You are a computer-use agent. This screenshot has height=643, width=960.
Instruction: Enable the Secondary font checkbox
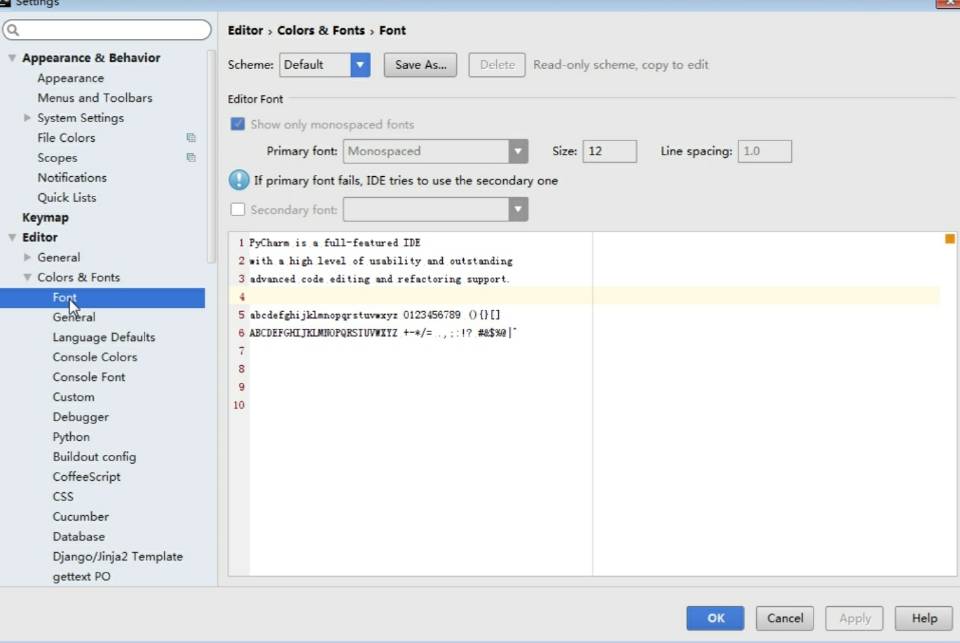coord(238,209)
